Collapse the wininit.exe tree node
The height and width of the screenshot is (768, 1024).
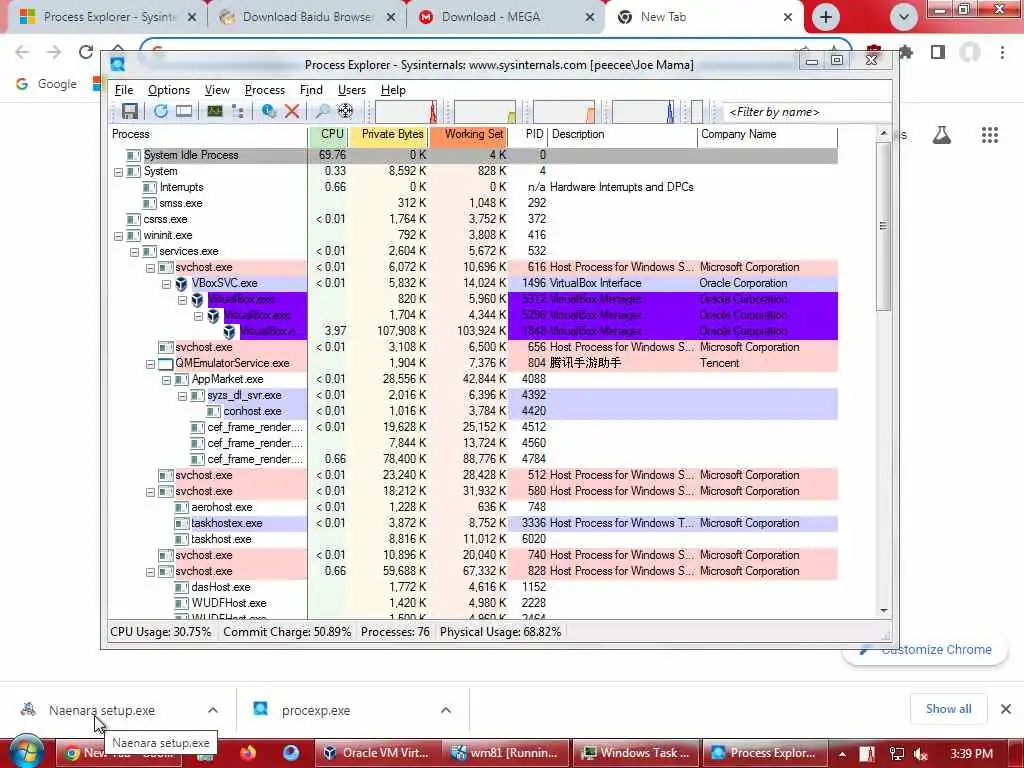118,236
